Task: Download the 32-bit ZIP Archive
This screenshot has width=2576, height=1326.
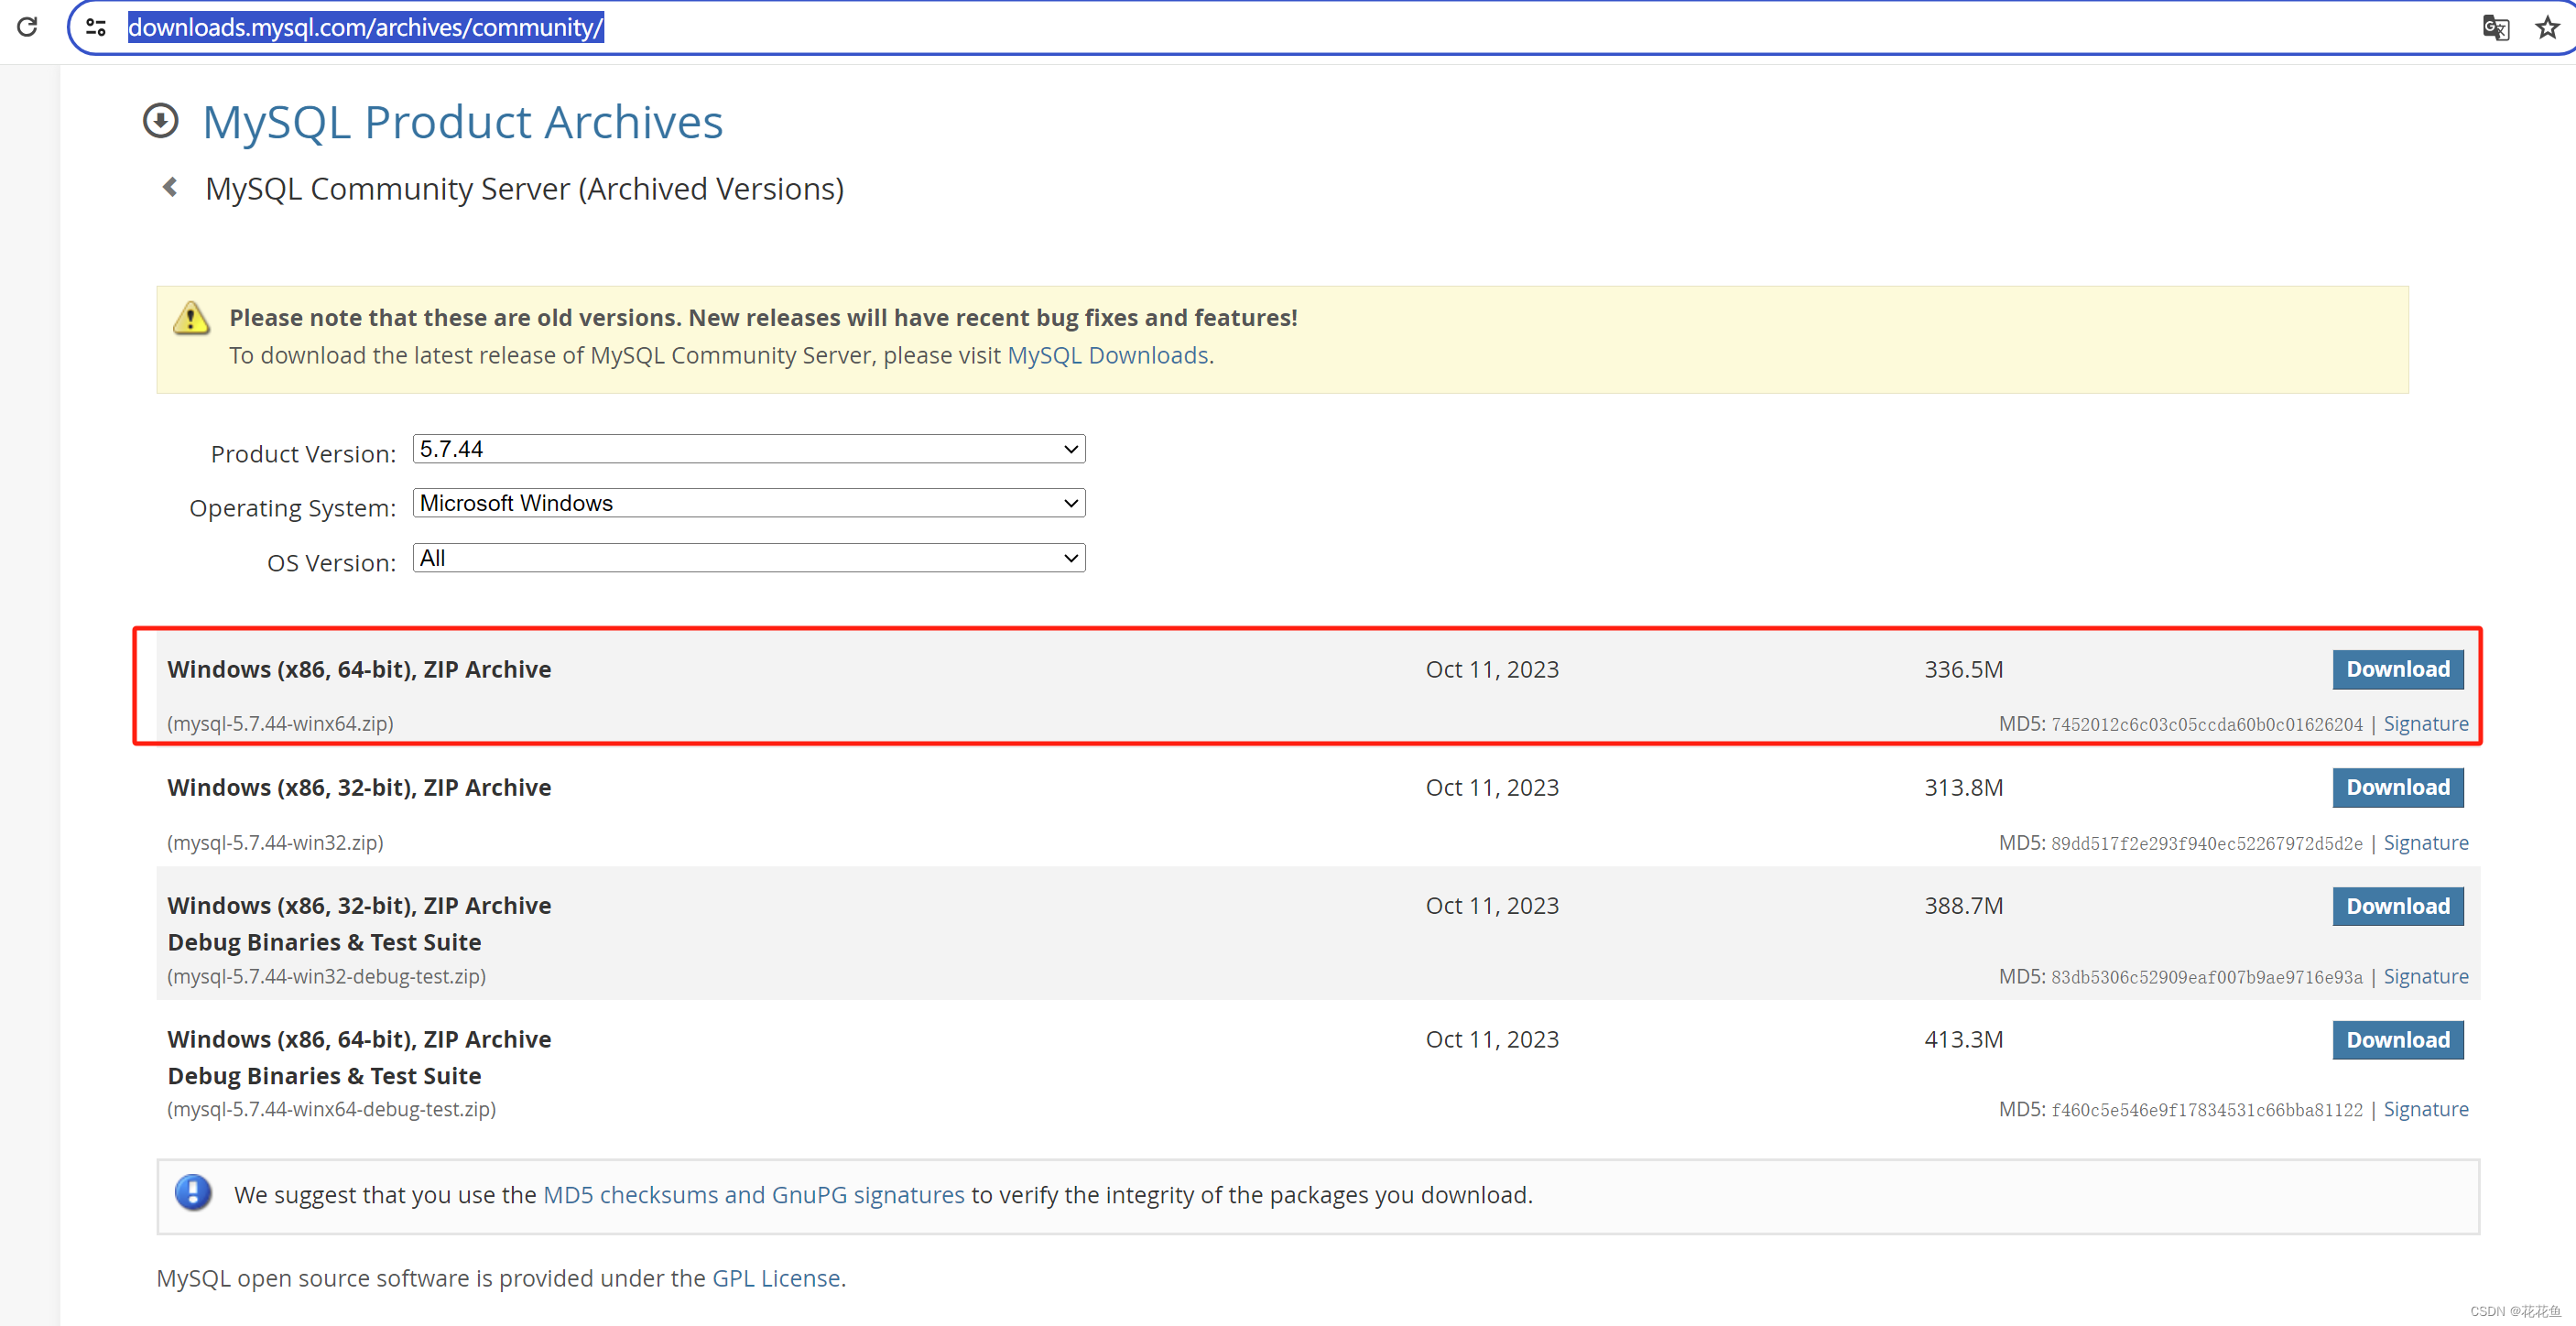Action: click(x=2397, y=787)
